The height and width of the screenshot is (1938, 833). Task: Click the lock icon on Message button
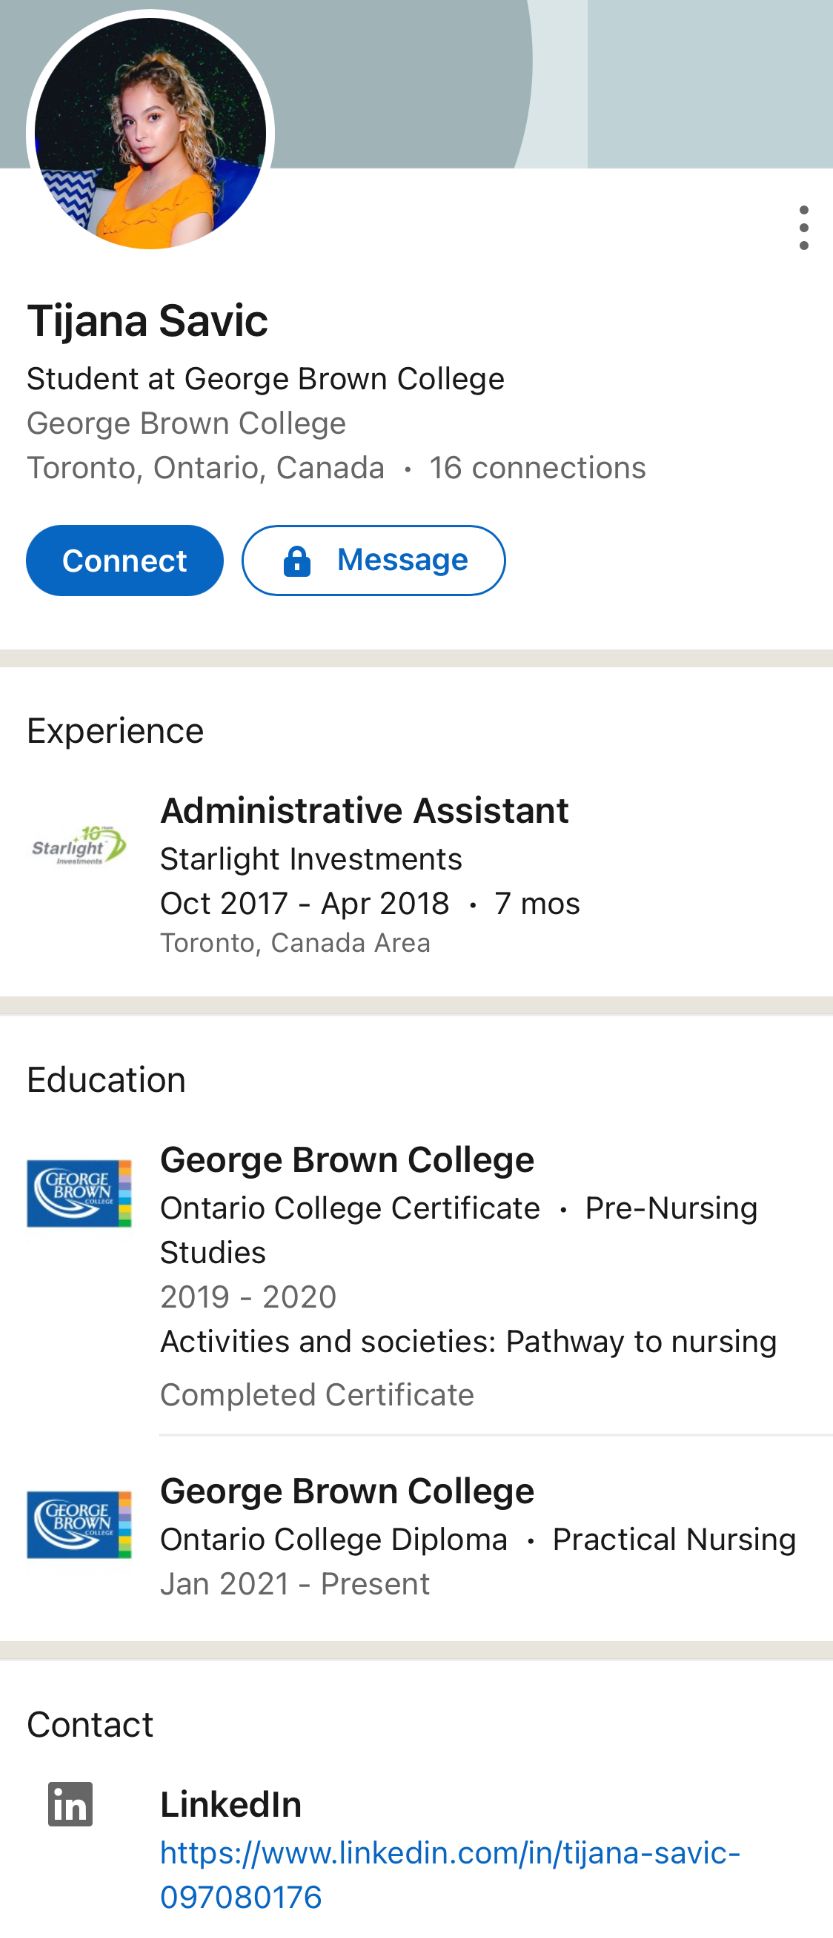pyautogui.click(x=297, y=561)
